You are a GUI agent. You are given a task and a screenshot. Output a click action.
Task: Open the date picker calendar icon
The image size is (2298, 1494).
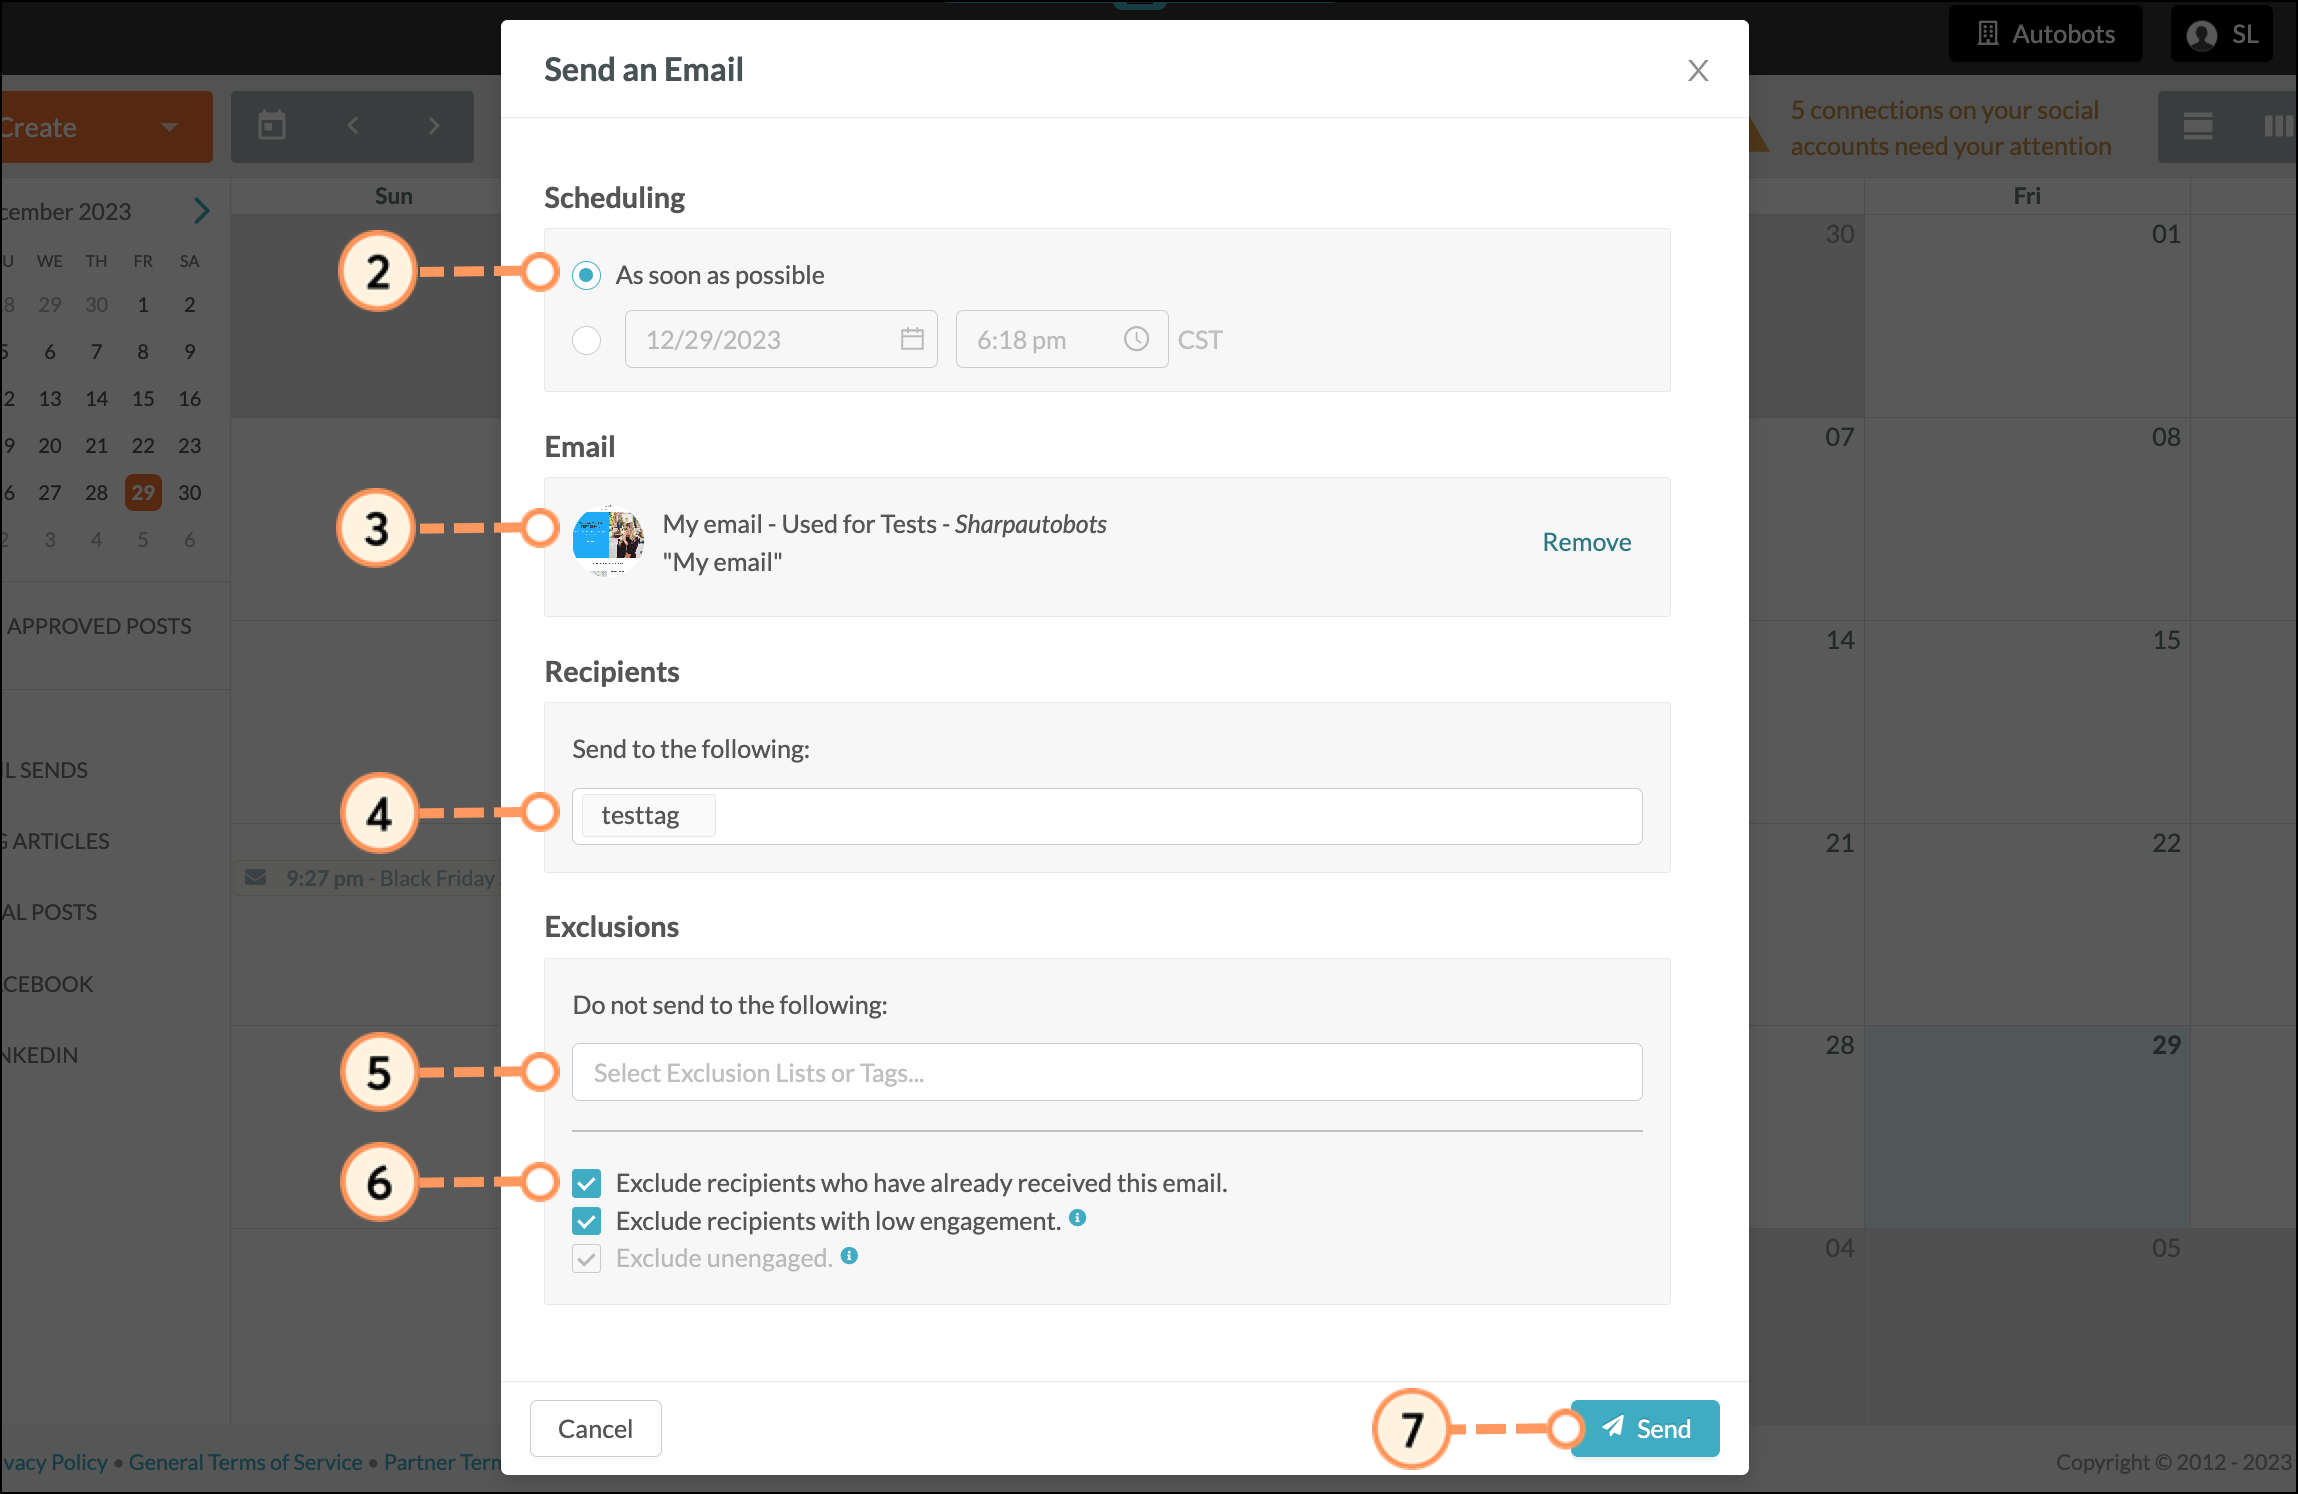point(912,339)
